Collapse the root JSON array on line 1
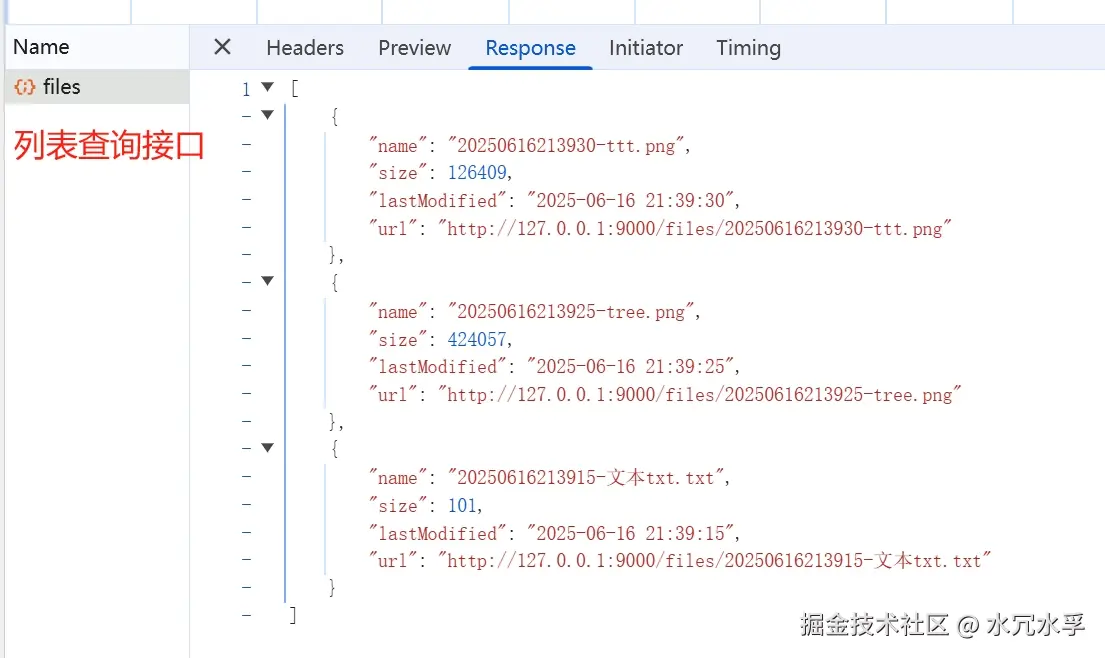1105x658 pixels. pos(267,88)
